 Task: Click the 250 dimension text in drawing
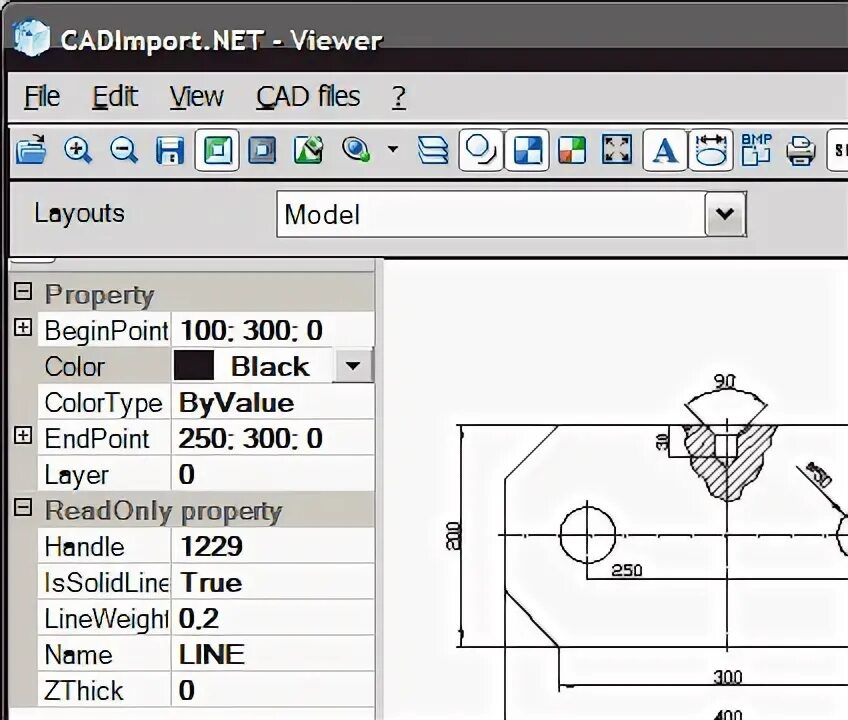[x=627, y=570]
